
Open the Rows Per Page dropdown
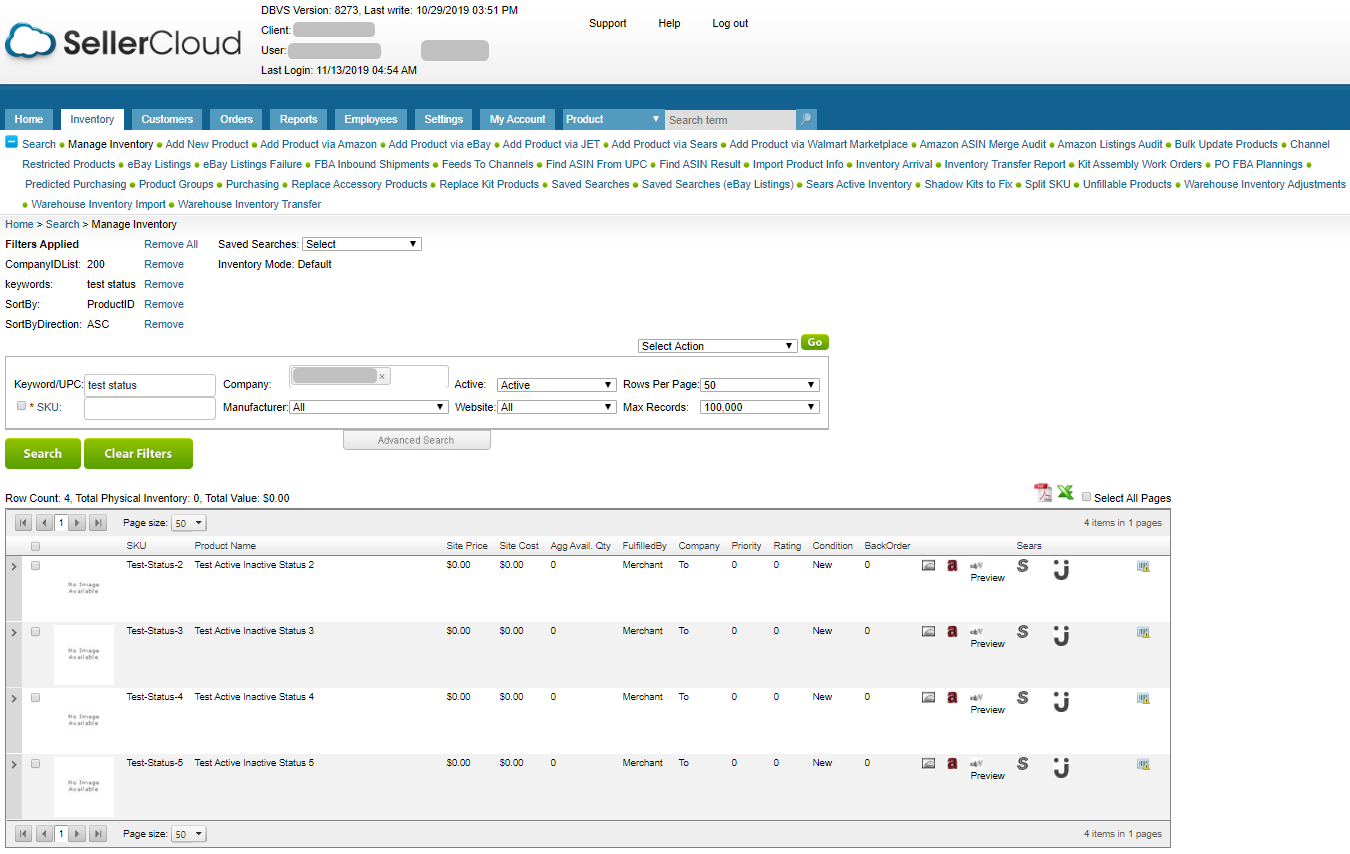(760, 385)
